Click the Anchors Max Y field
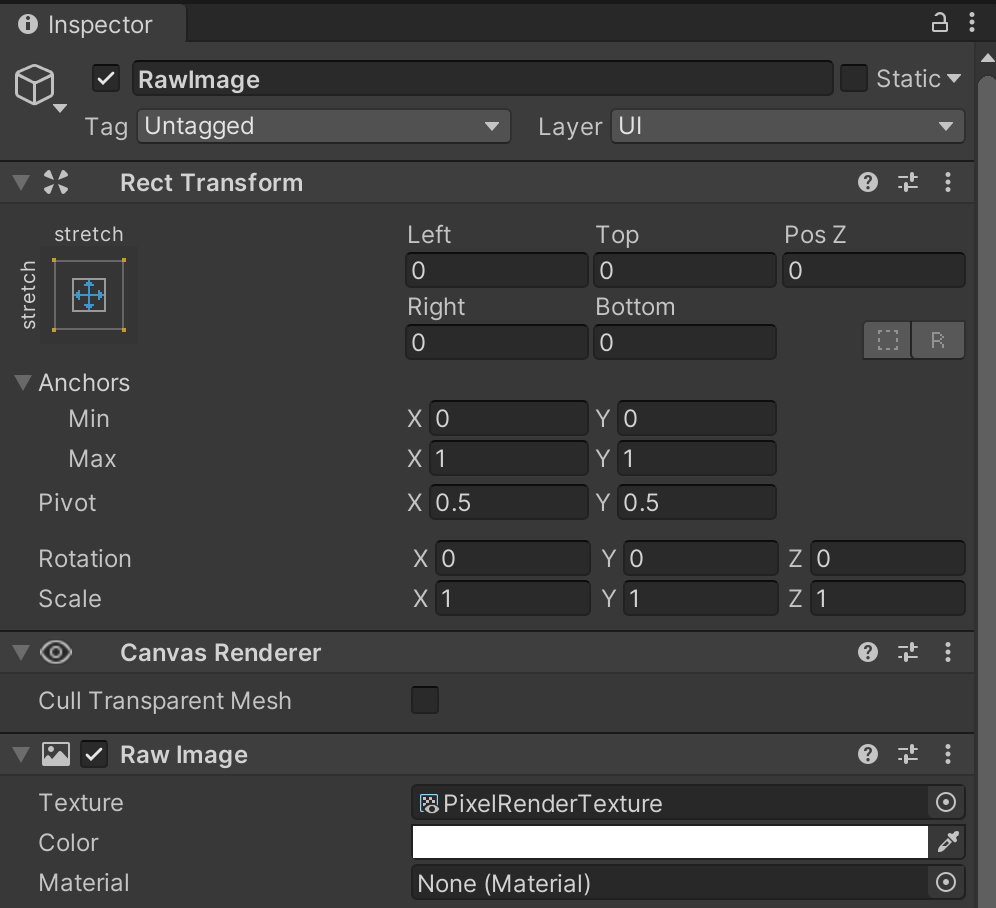The image size is (996, 908). pos(697,458)
